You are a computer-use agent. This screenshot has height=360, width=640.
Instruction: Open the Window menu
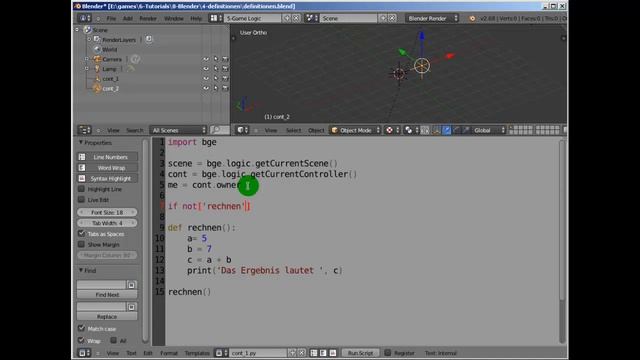coord(173,18)
